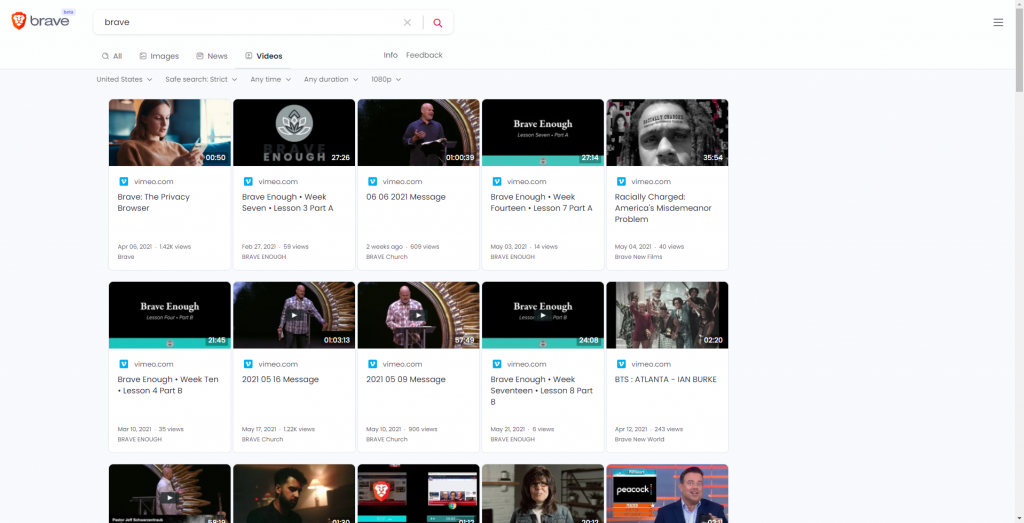Viewport: 1024px width, 523px height.
Task: Open the Feedback link
Action: point(424,55)
